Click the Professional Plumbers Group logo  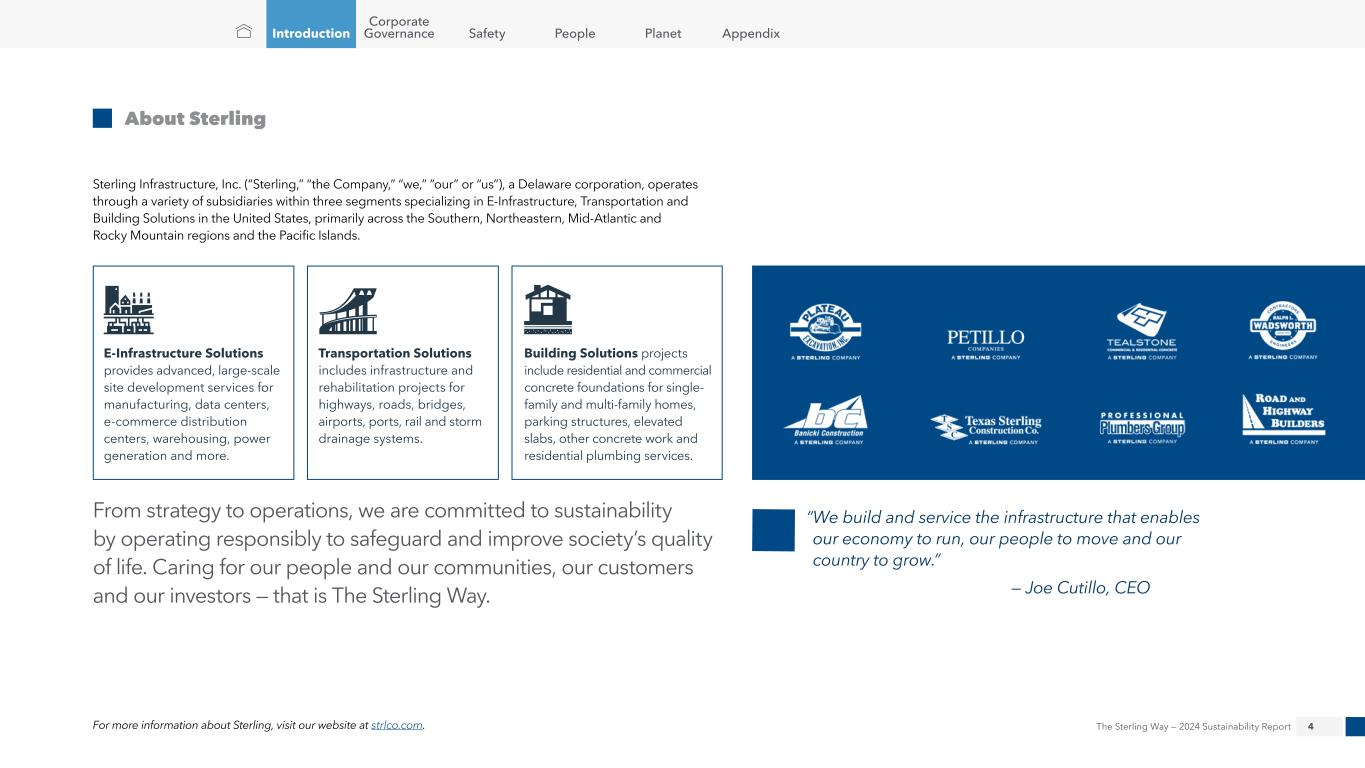1141,426
